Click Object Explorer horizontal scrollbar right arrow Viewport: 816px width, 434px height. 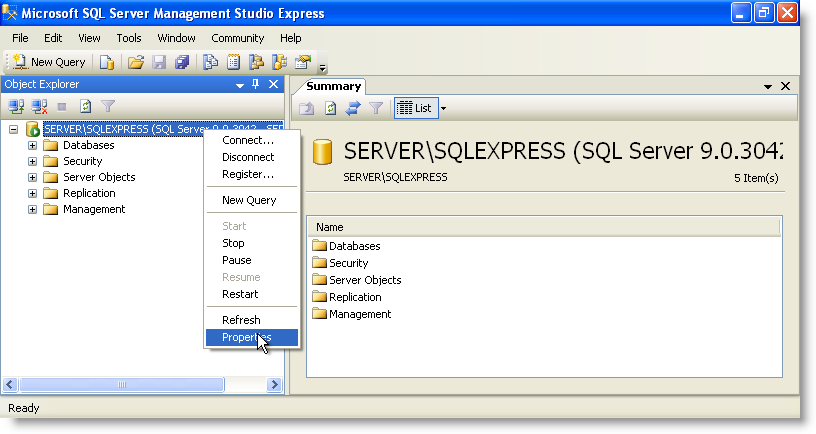[x=274, y=385]
